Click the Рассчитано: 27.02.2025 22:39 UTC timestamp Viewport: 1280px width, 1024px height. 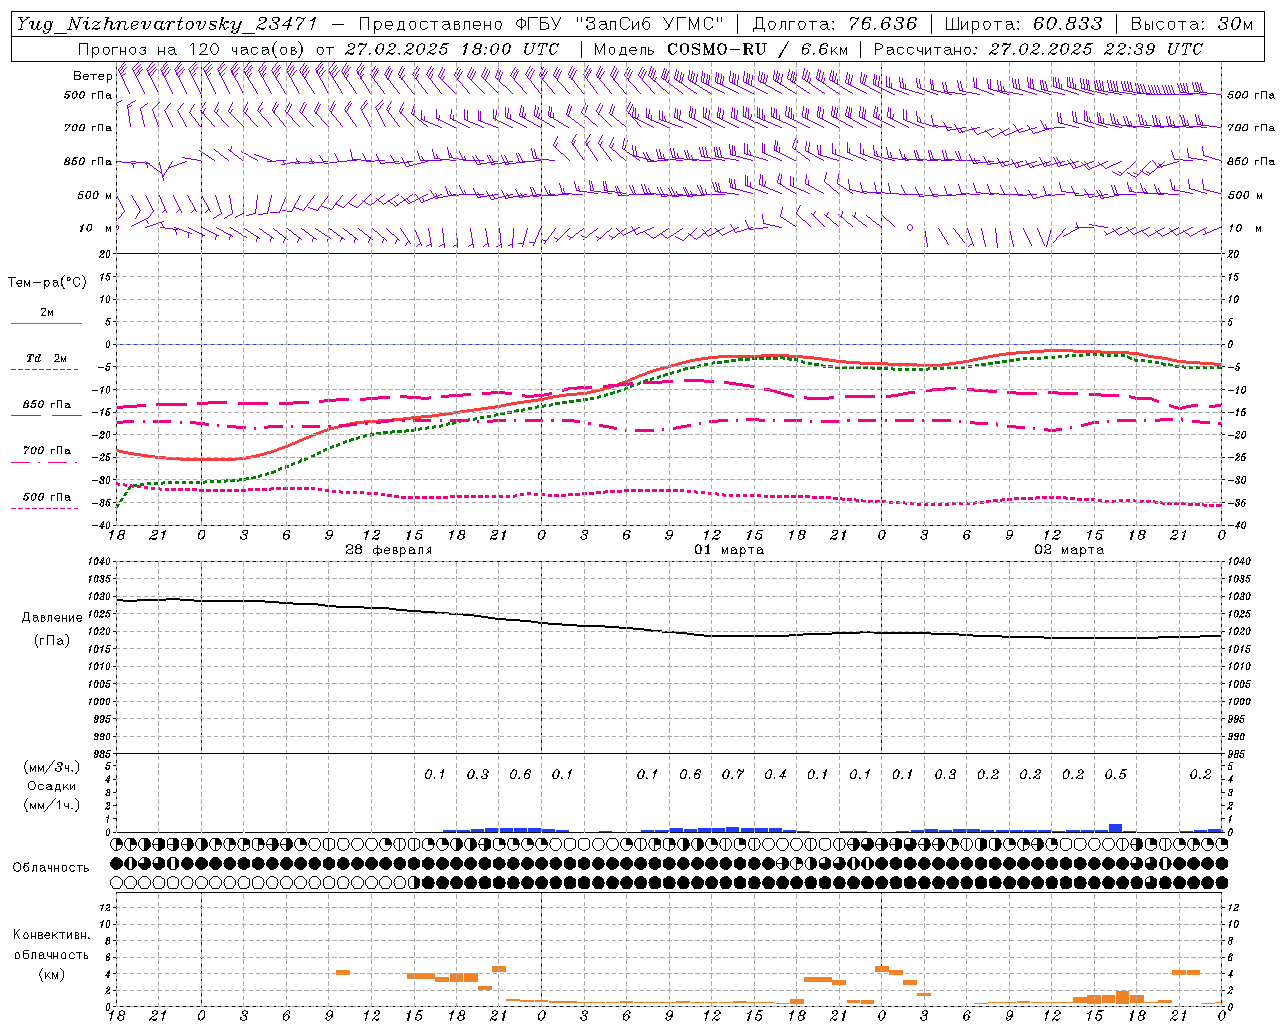[x=1038, y=49]
